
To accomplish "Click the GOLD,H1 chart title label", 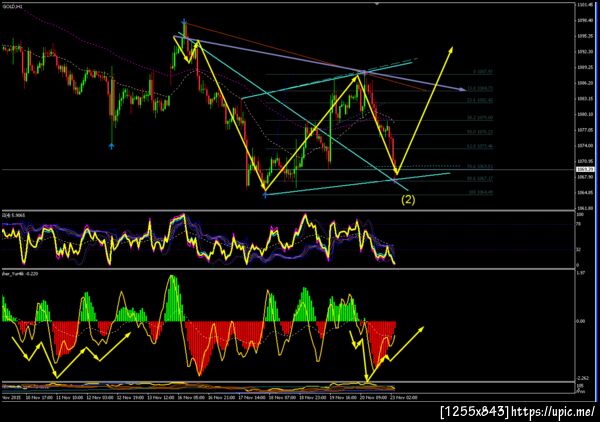I will pyautogui.click(x=11, y=7).
